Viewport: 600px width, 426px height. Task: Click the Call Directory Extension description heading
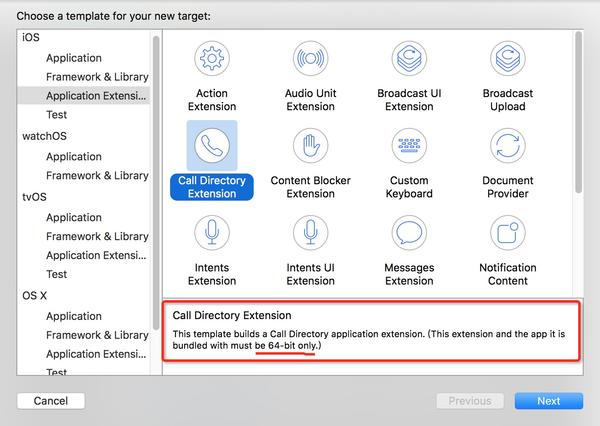pyautogui.click(x=232, y=315)
